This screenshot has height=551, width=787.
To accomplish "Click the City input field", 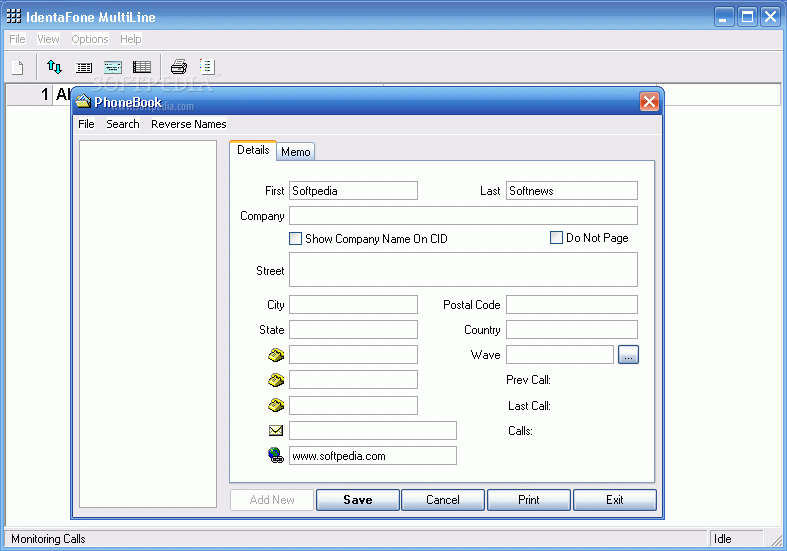I will (353, 305).
